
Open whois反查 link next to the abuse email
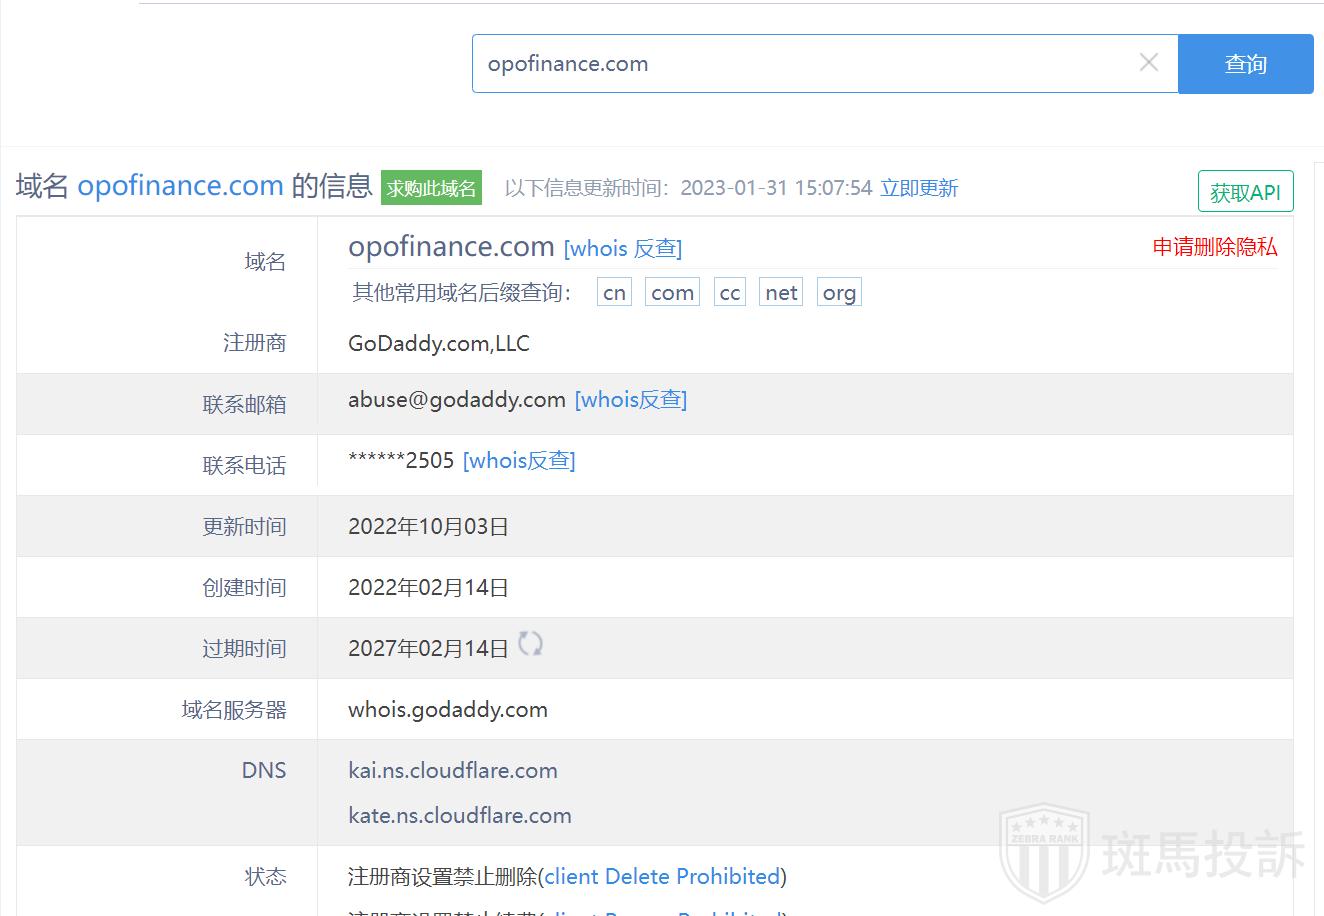(x=630, y=400)
